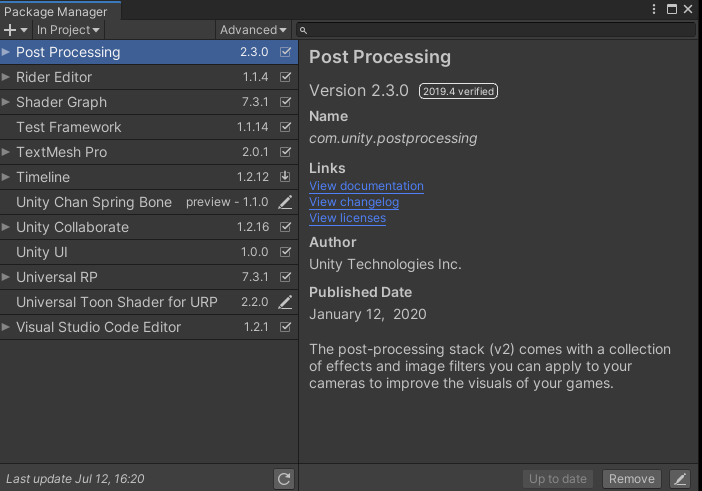Expand TextMesh Pro versions arrow
Screen dimensions: 702x491
click(6, 152)
